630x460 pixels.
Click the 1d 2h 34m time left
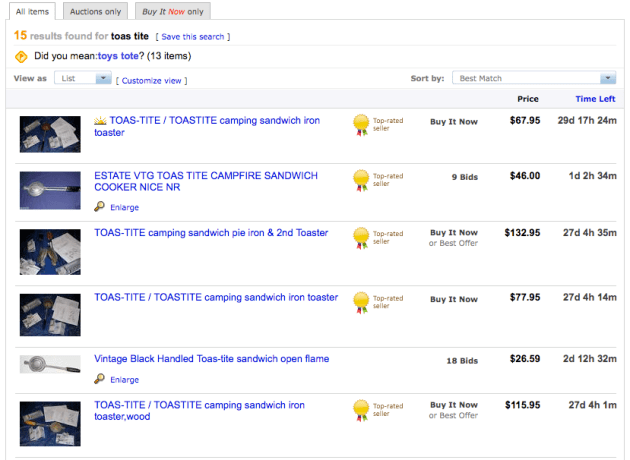click(x=593, y=176)
